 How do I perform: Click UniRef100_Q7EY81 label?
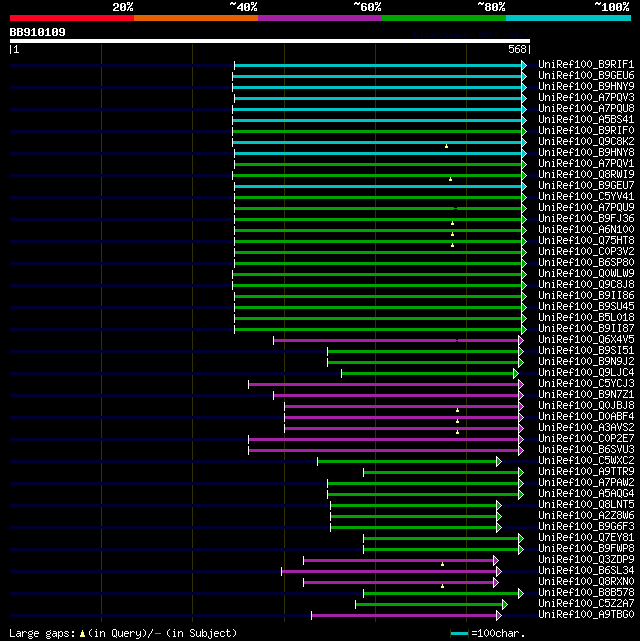click(586, 538)
